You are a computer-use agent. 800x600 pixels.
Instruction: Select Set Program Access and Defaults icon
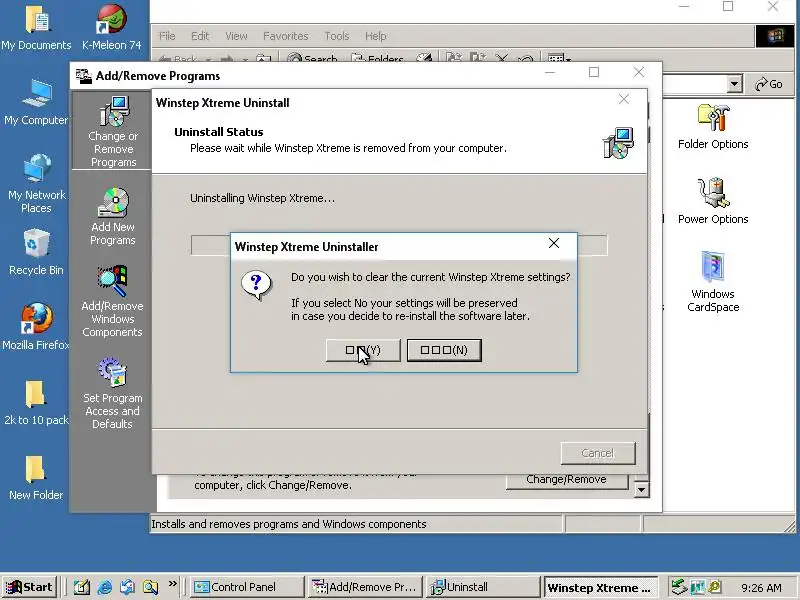(113, 393)
